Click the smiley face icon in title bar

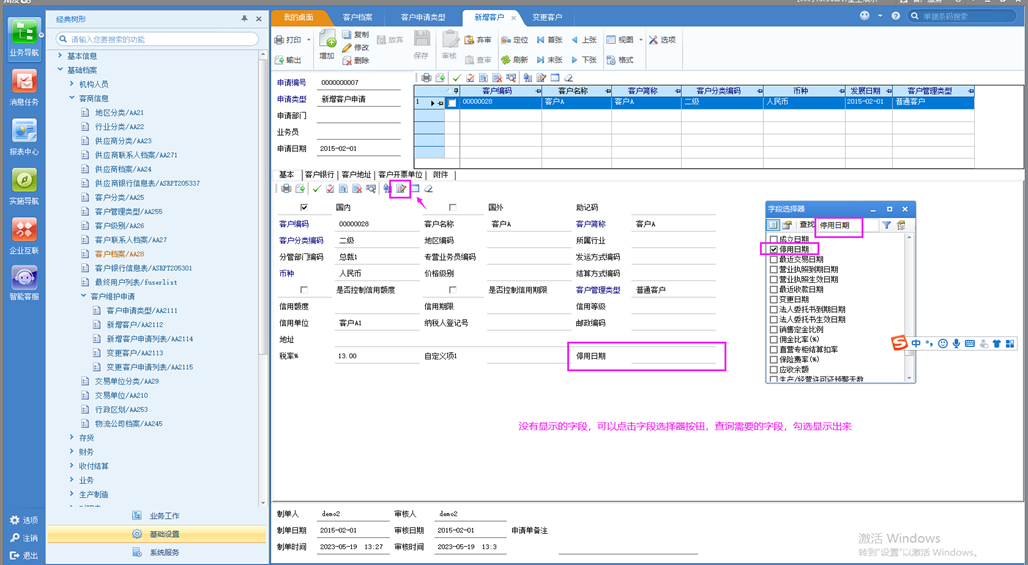(x=865, y=15)
